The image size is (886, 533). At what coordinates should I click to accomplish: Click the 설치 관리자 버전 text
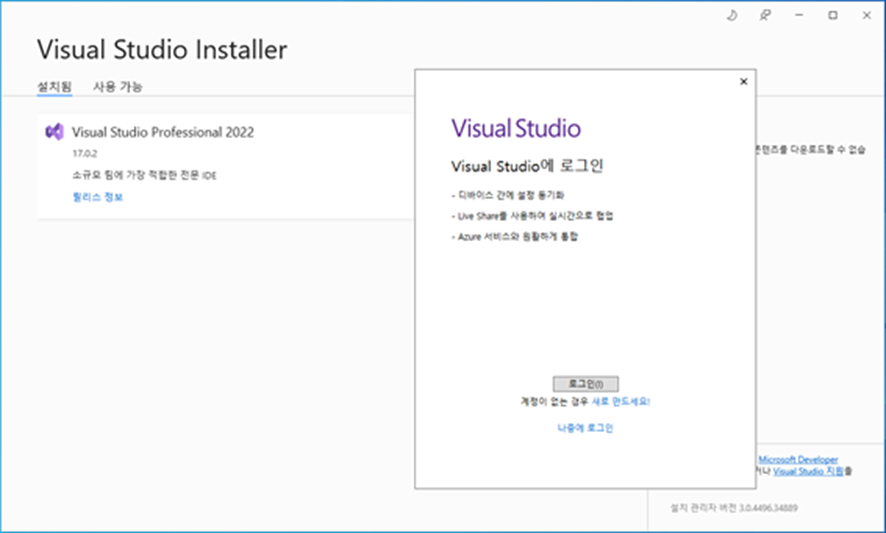pyautogui.click(x=734, y=508)
